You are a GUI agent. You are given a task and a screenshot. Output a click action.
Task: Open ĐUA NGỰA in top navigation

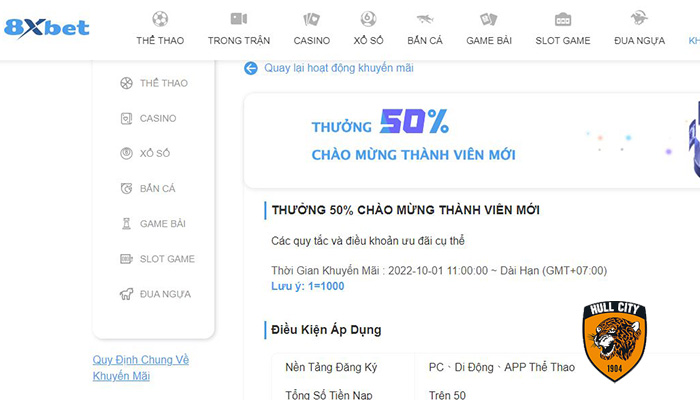pos(639,41)
